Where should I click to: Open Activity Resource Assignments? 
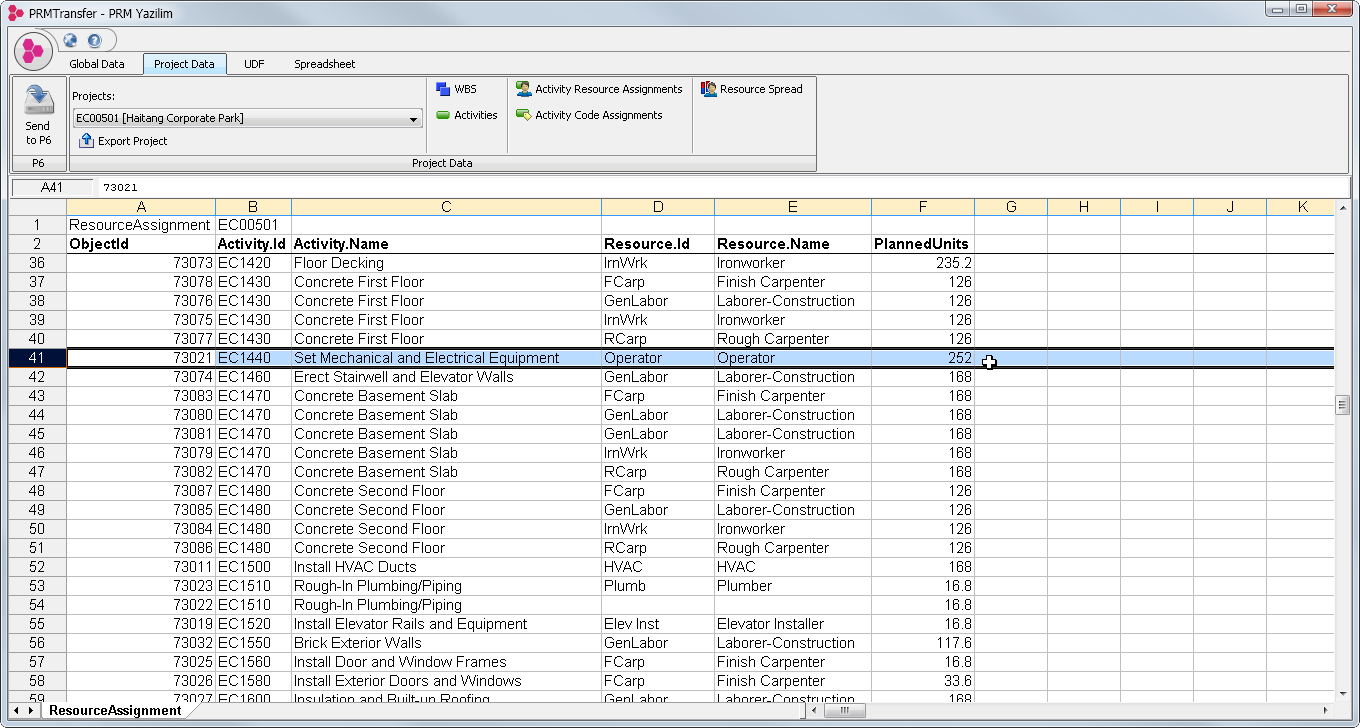pos(599,89)
